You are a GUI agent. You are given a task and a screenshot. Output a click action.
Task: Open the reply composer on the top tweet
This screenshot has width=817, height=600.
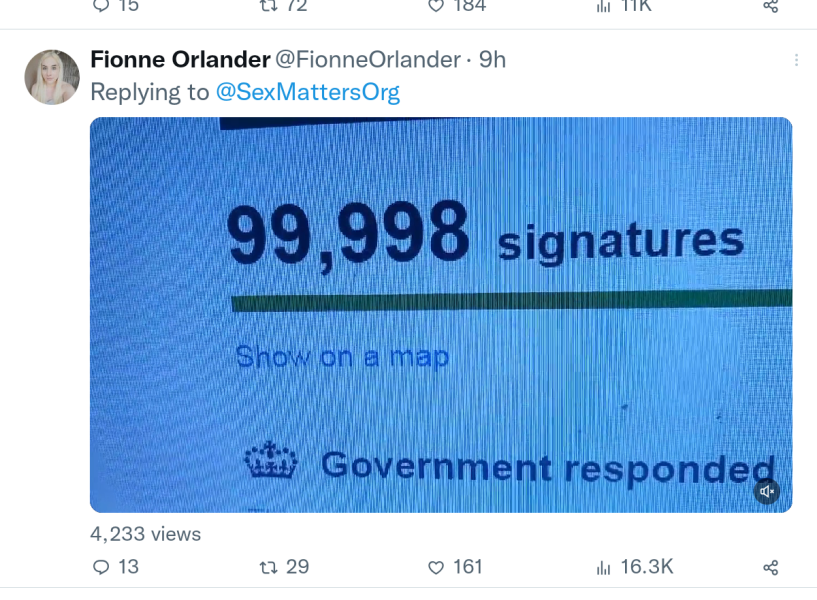point(101,7)
